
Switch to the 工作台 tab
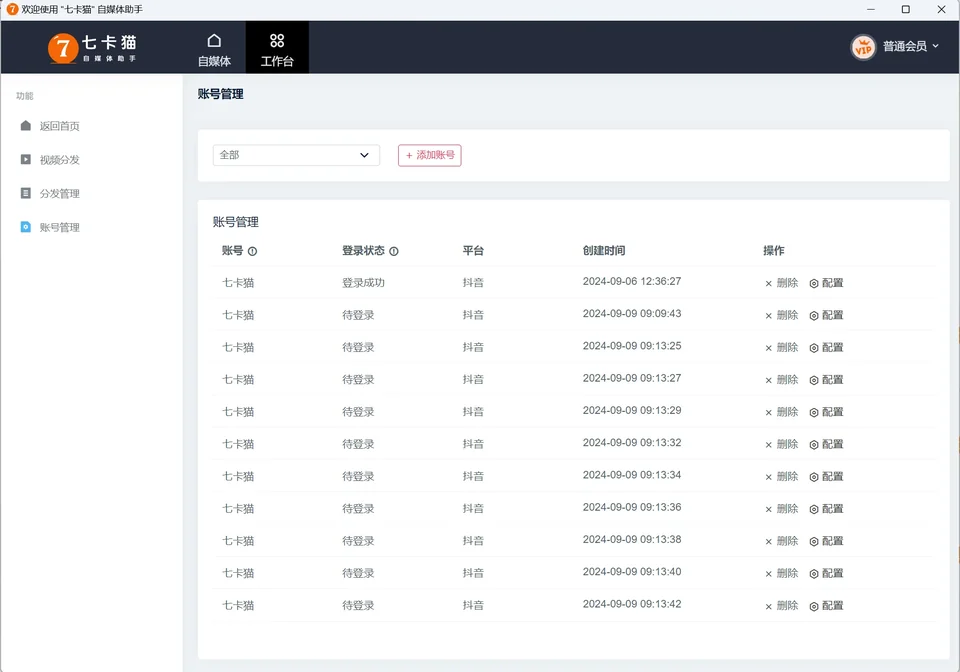277,48
